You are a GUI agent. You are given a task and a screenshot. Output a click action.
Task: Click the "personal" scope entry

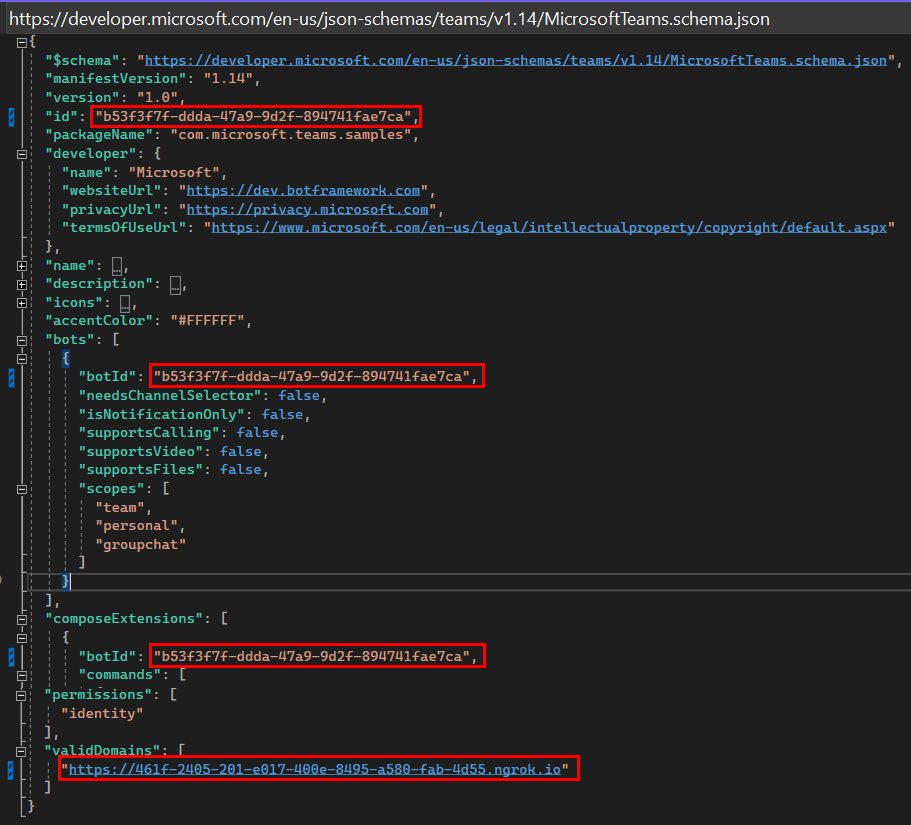pos(137,526)
